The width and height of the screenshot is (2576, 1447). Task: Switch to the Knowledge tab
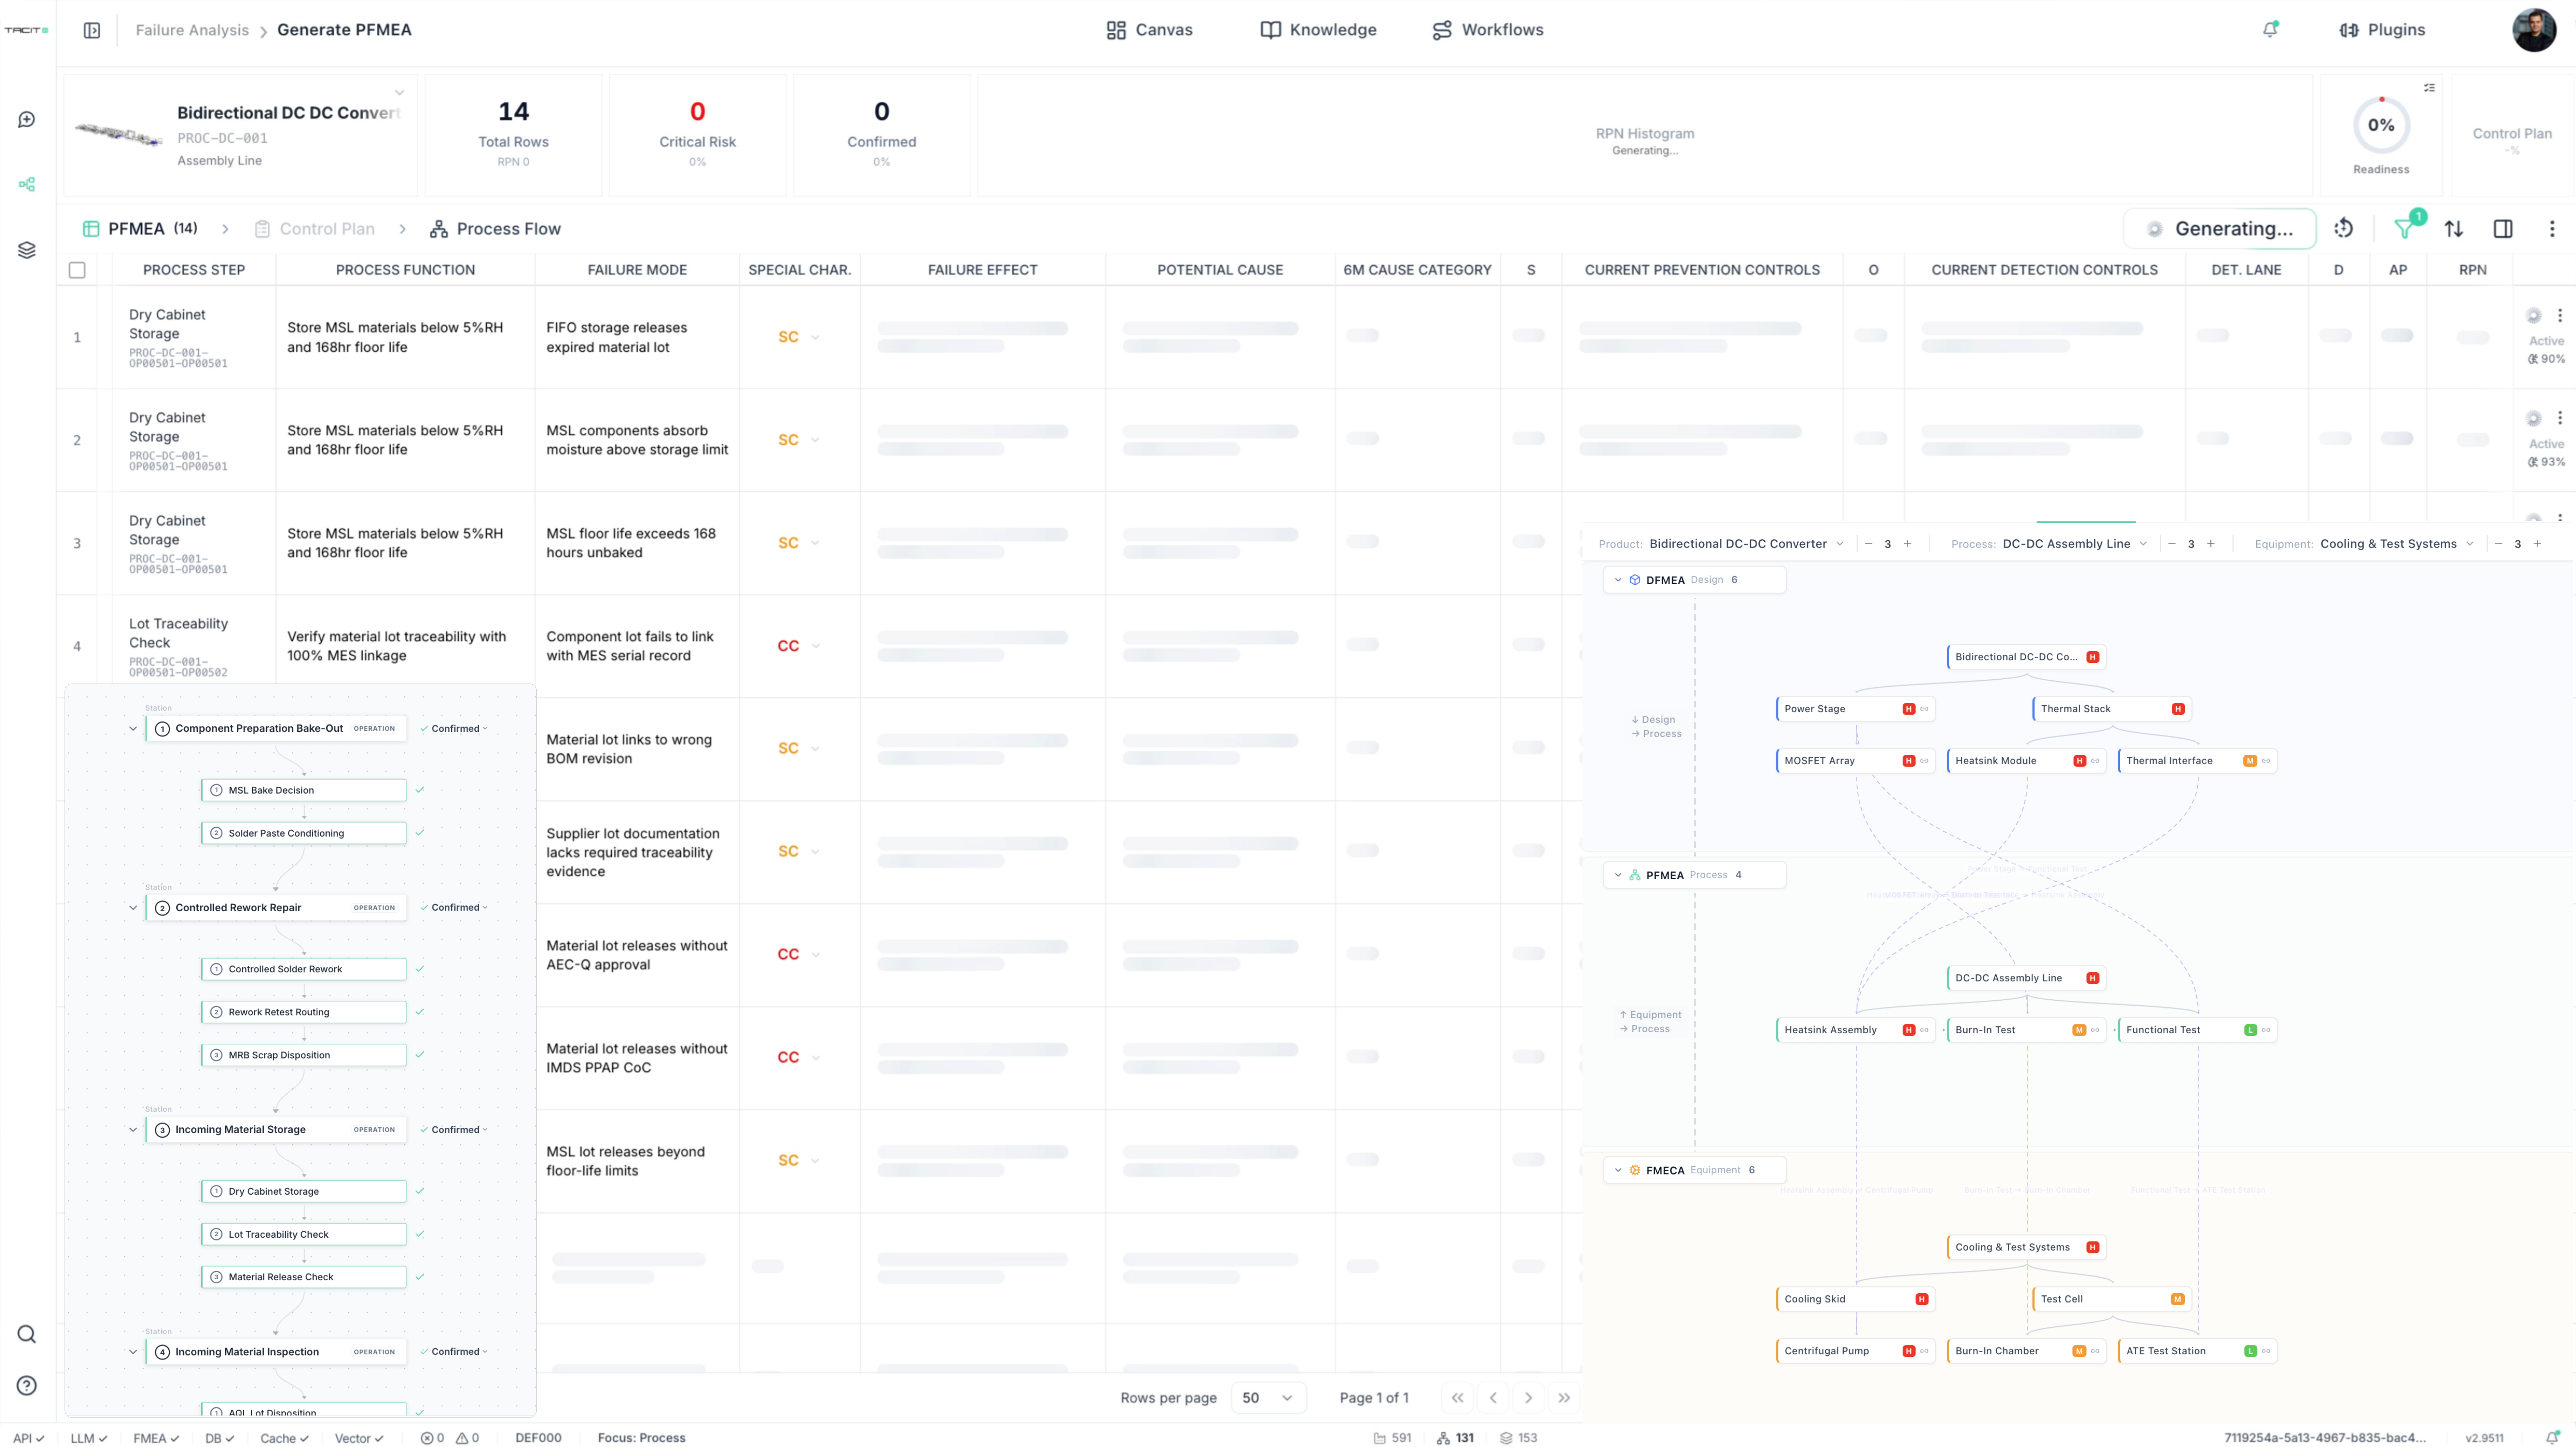(x=1318, y=30)
